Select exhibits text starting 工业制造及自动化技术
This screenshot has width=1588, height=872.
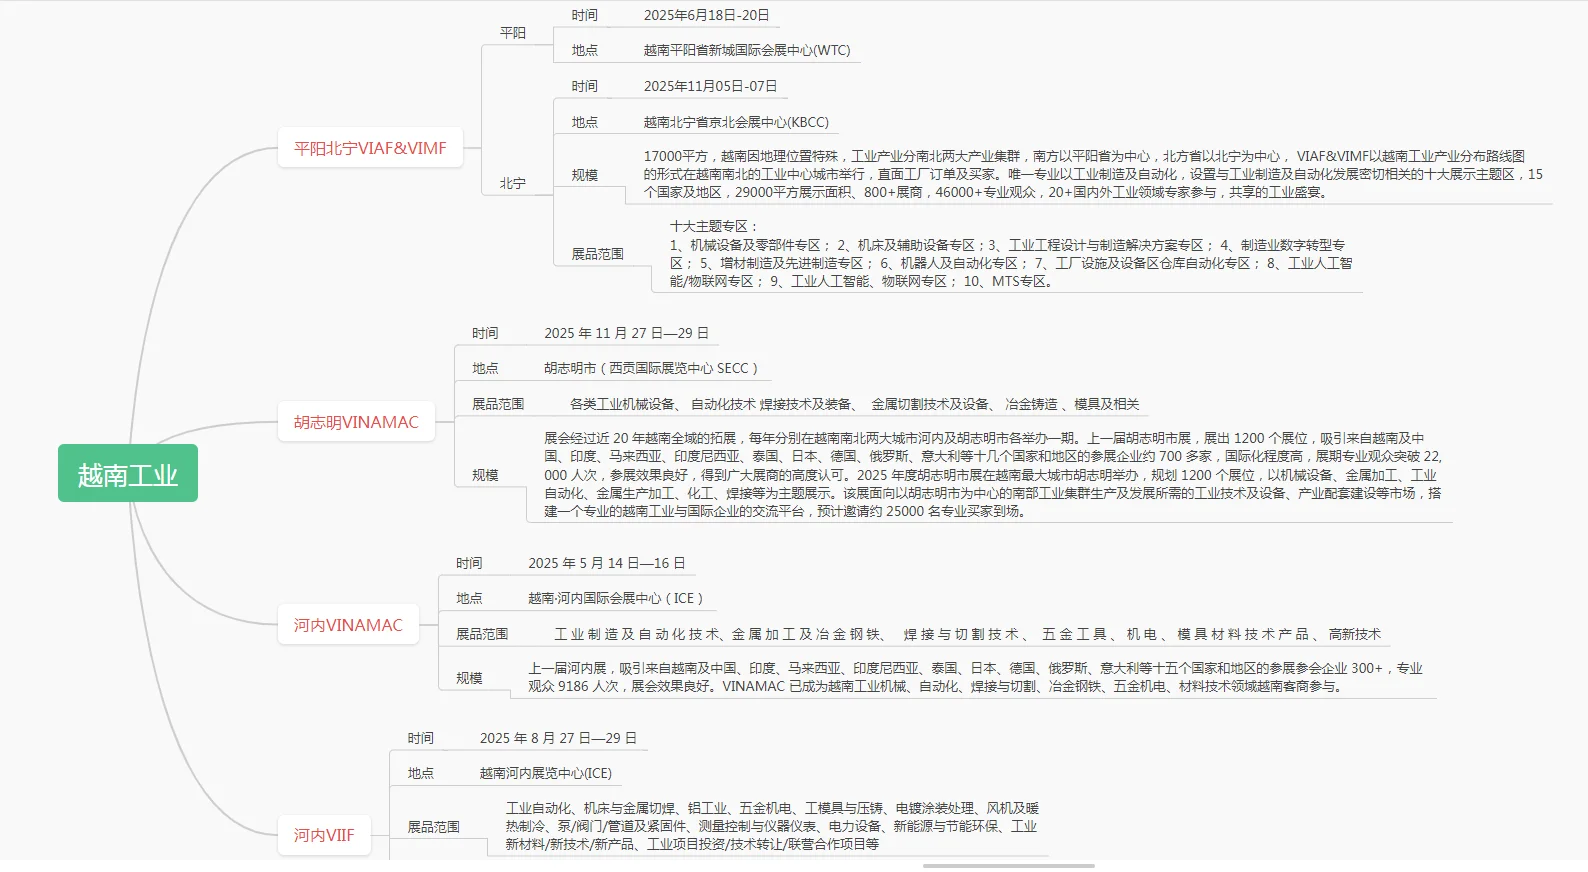point(967,634)
